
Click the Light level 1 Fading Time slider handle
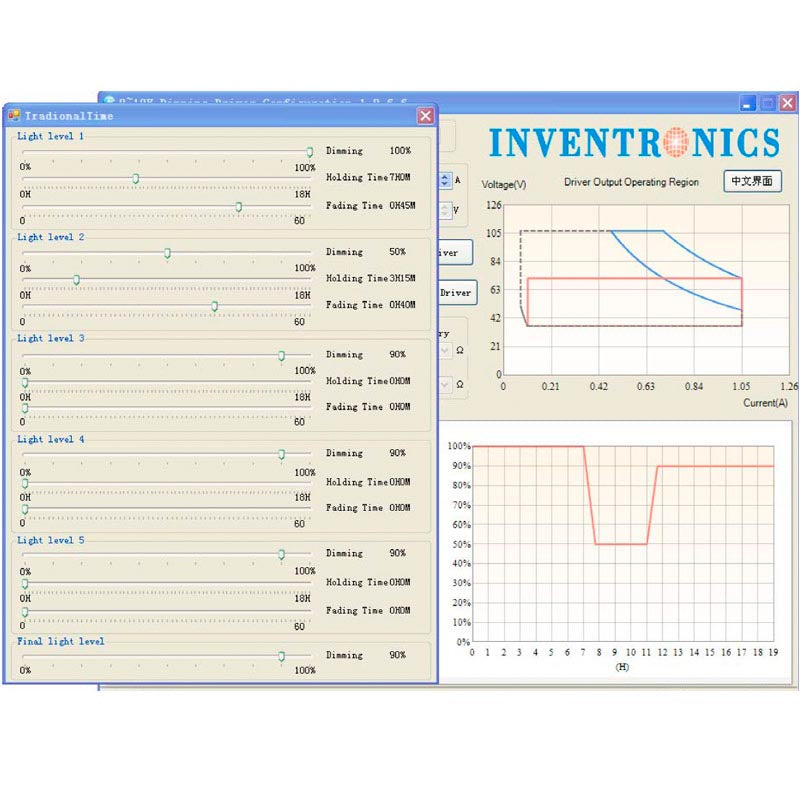239,206
